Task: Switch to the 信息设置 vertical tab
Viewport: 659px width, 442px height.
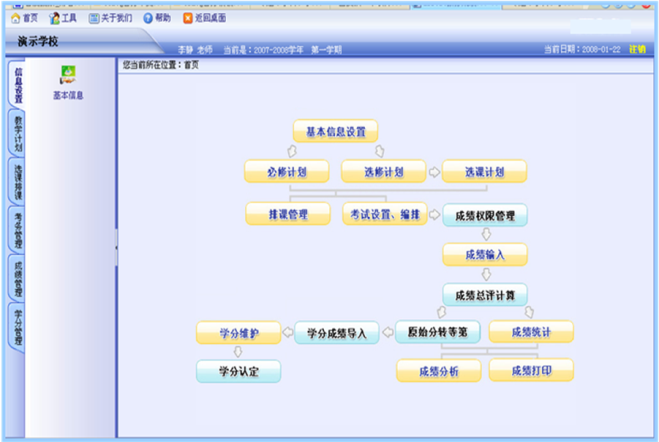Action: tap(18, 85)
